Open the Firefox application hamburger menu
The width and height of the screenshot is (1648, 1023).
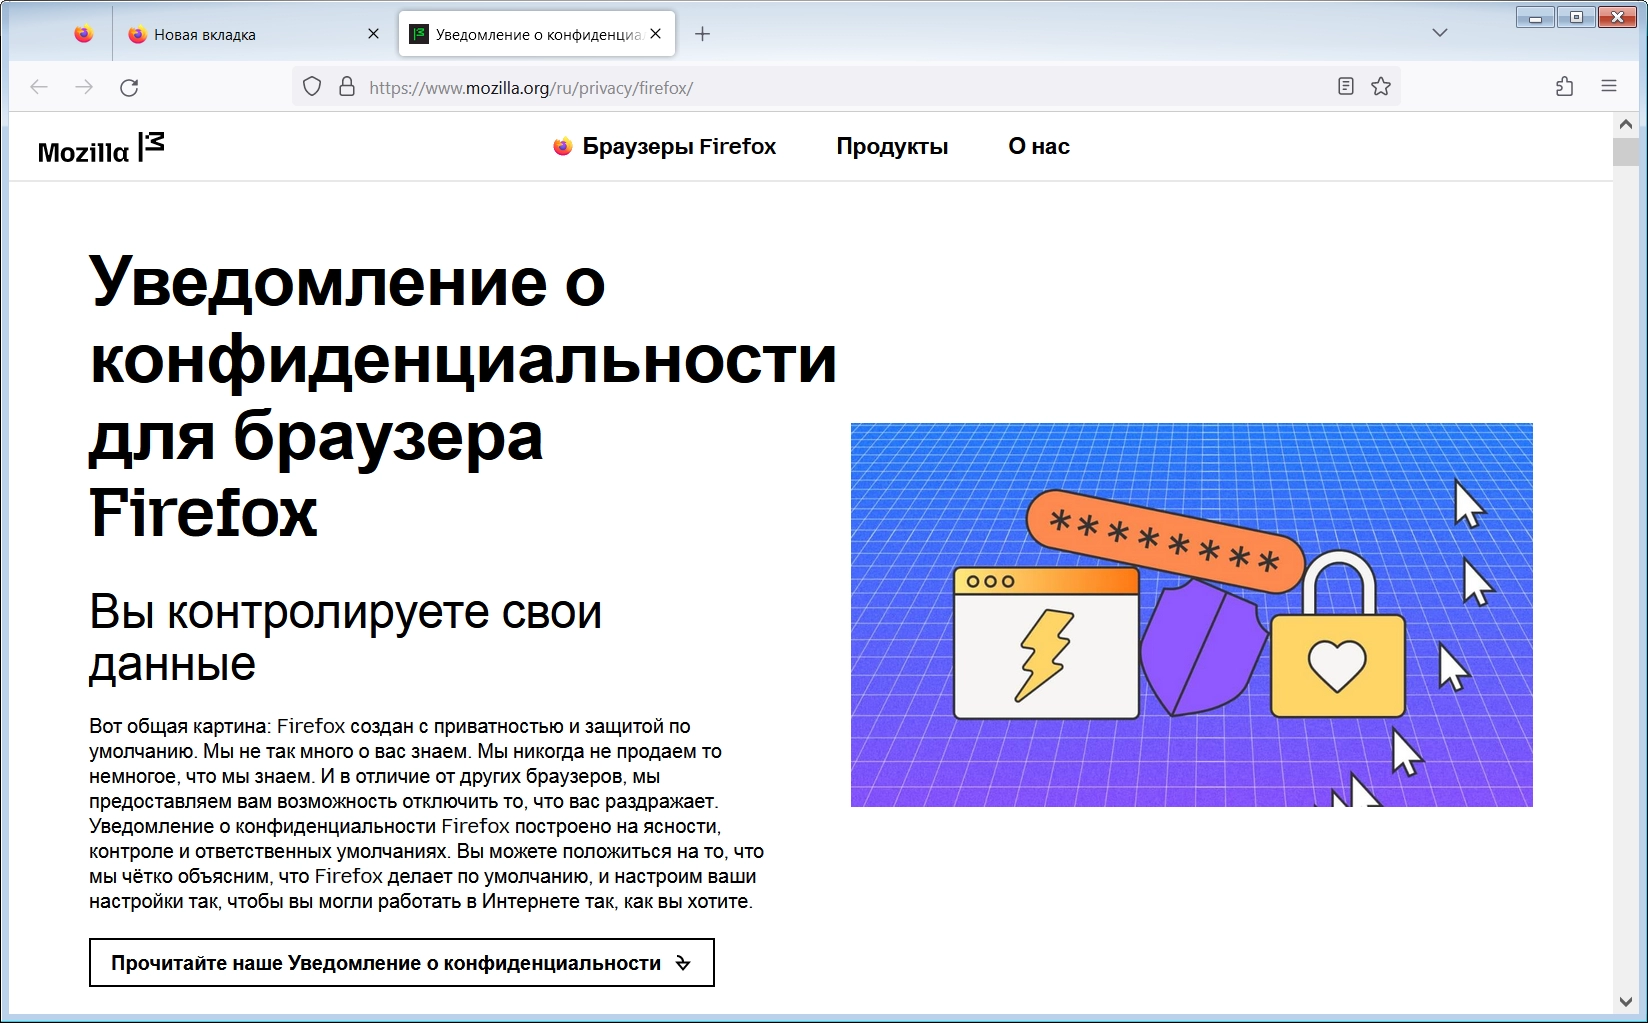1609,87
